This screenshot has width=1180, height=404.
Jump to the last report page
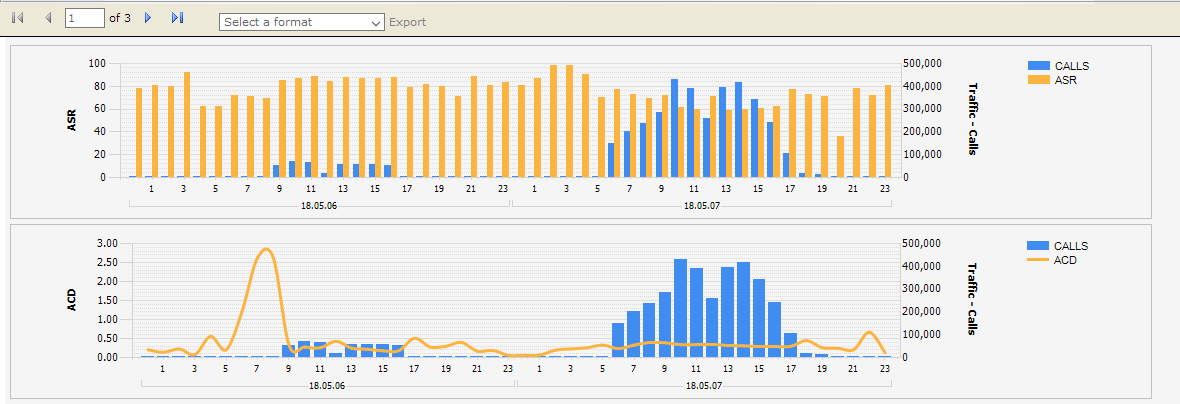[177, 19]
